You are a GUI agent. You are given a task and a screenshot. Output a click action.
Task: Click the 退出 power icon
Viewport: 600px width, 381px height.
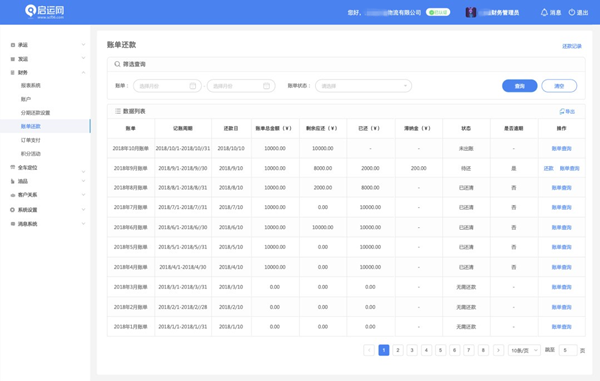coord(572,12)
